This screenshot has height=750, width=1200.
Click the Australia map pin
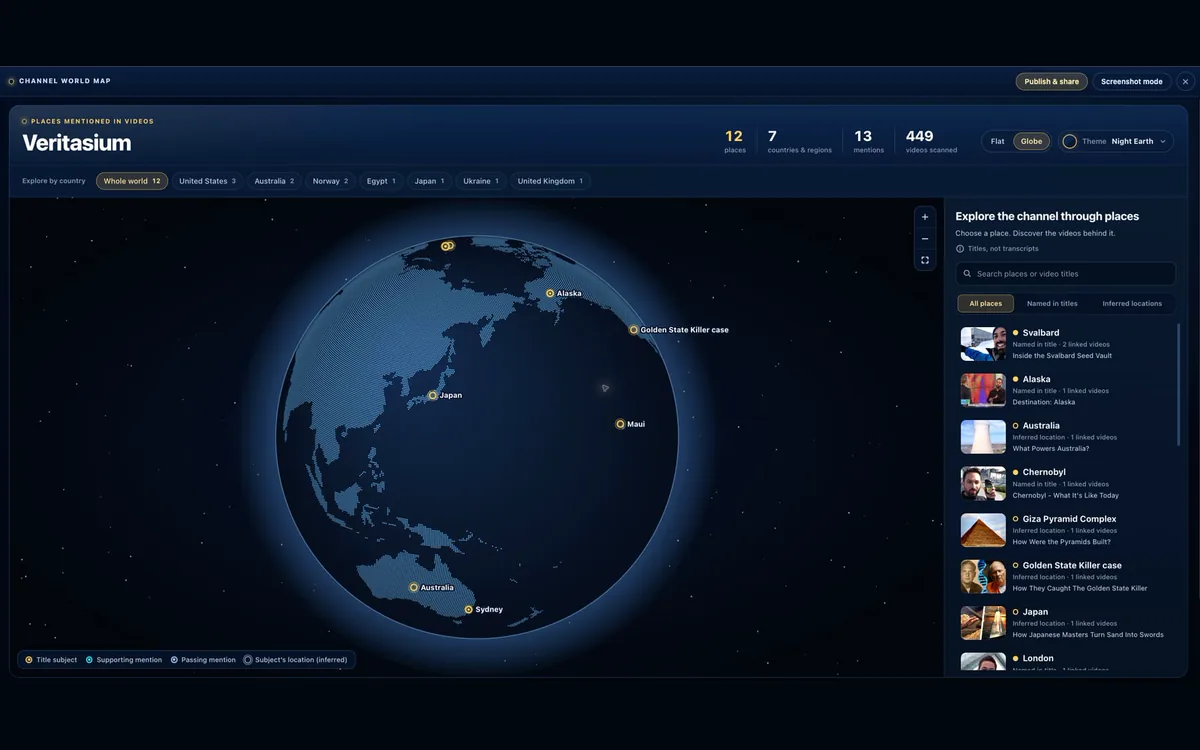[413, 588]
